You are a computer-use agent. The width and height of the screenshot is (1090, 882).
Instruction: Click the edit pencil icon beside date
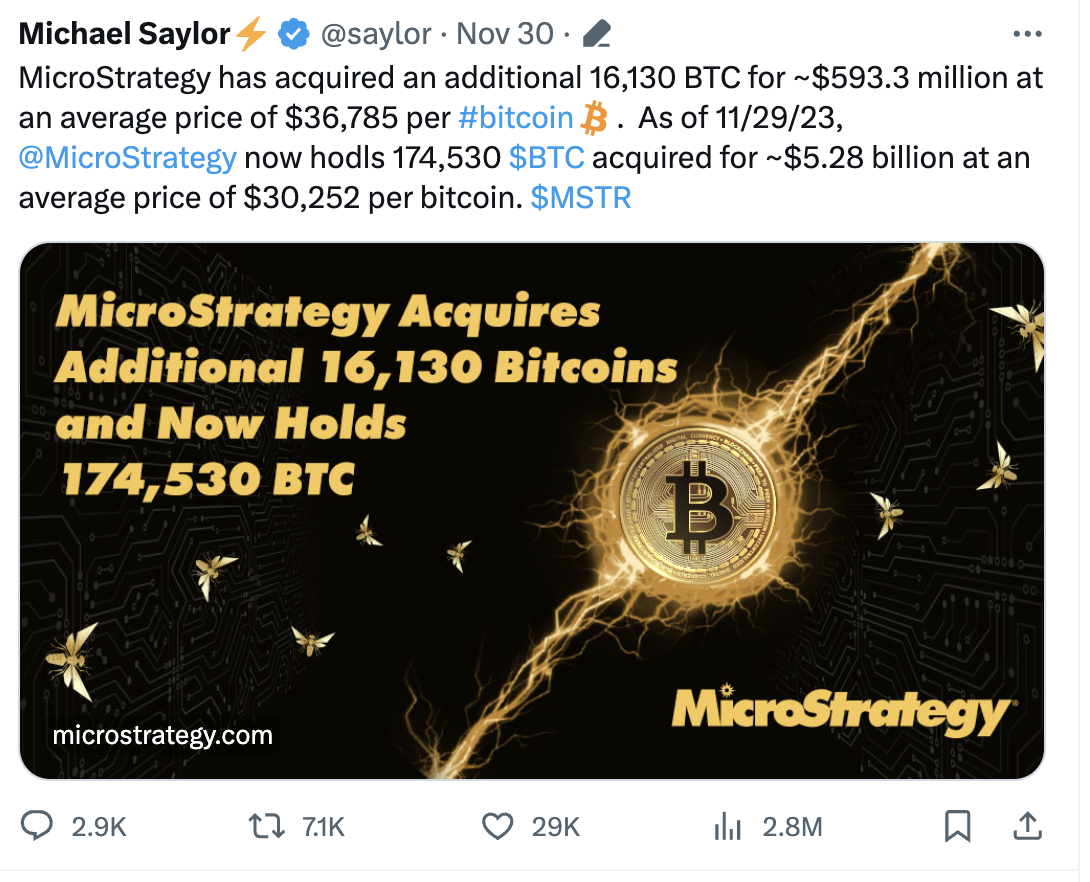tap(596, 35)
